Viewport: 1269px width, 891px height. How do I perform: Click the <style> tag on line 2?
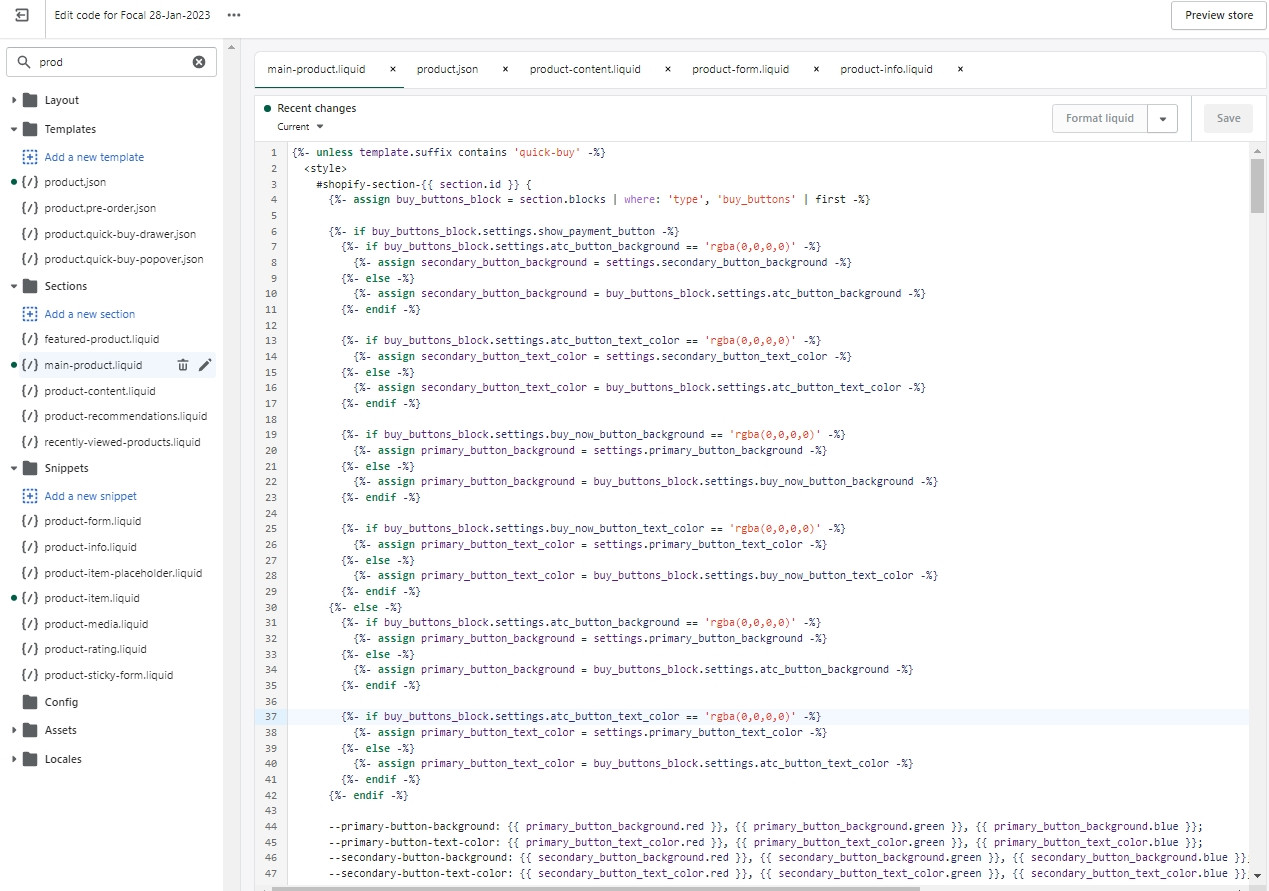click(325, 168)
